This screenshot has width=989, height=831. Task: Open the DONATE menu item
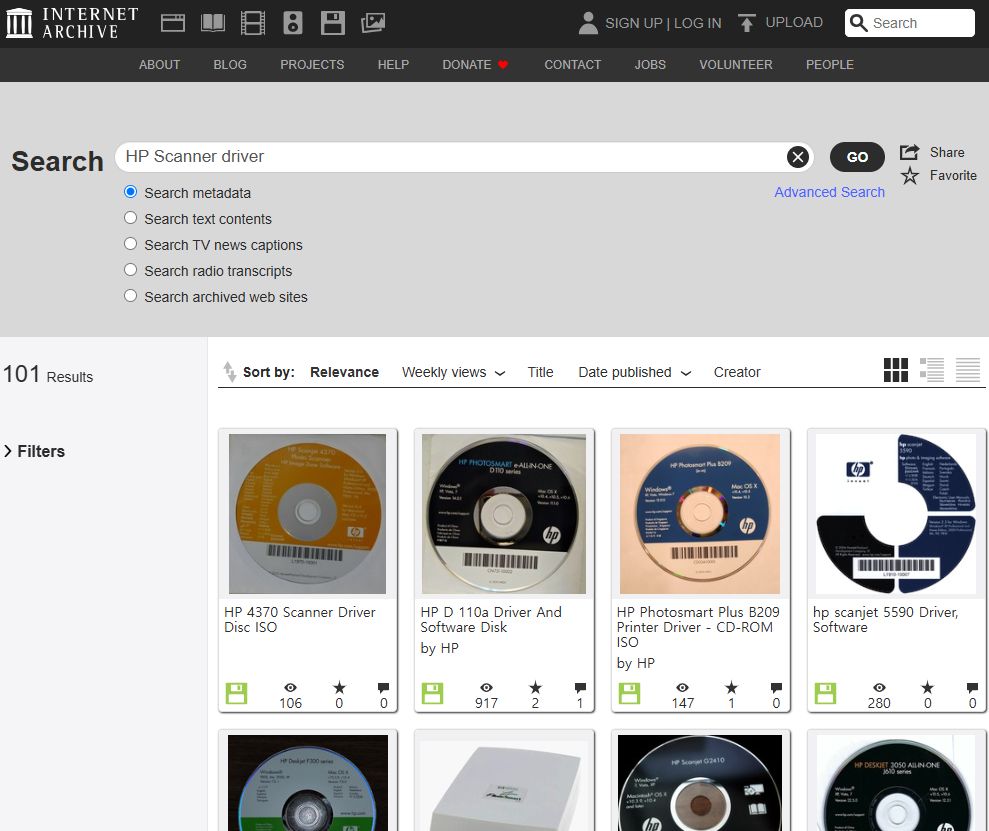(x=475, y=65)
